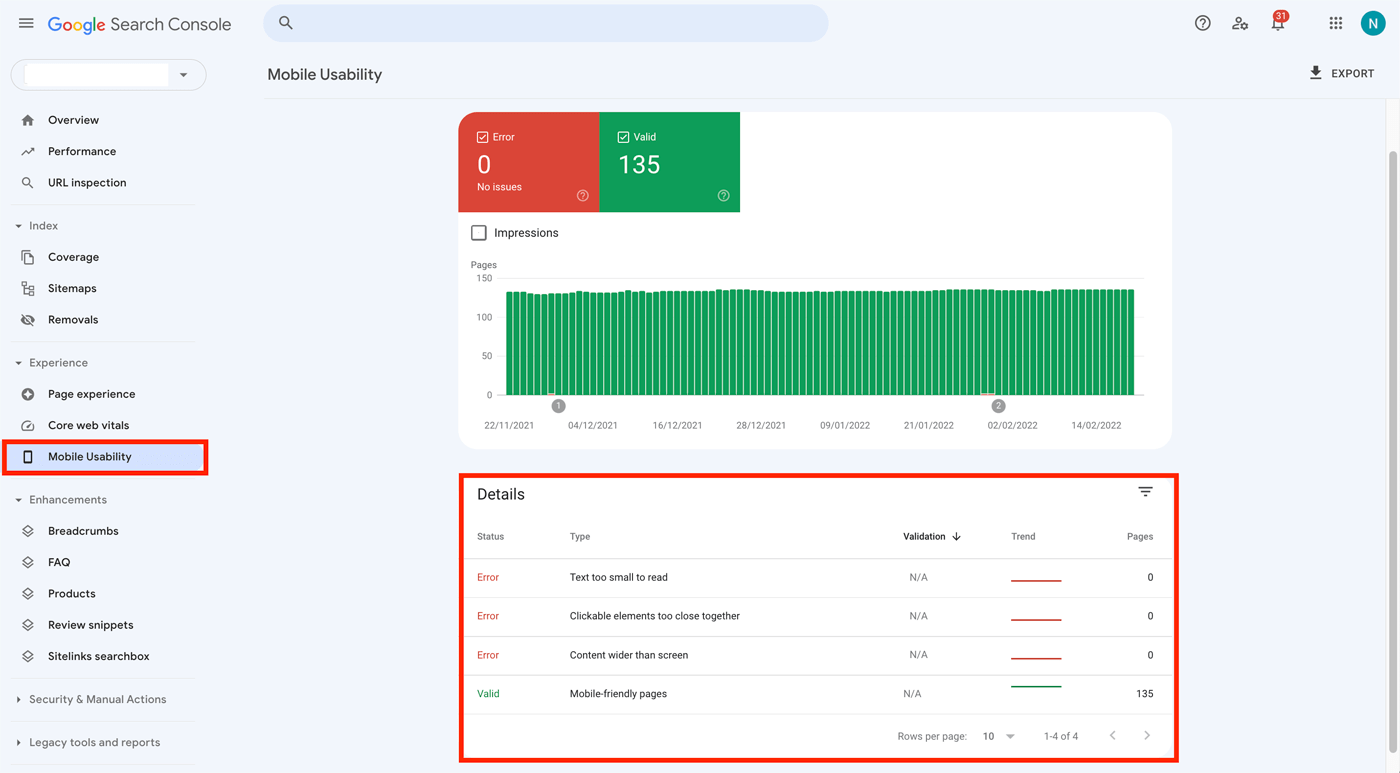The width and height of the screenshot is (1400, 773).
Task: Enable the Impressions checkbox
Action: pos(479,233)
